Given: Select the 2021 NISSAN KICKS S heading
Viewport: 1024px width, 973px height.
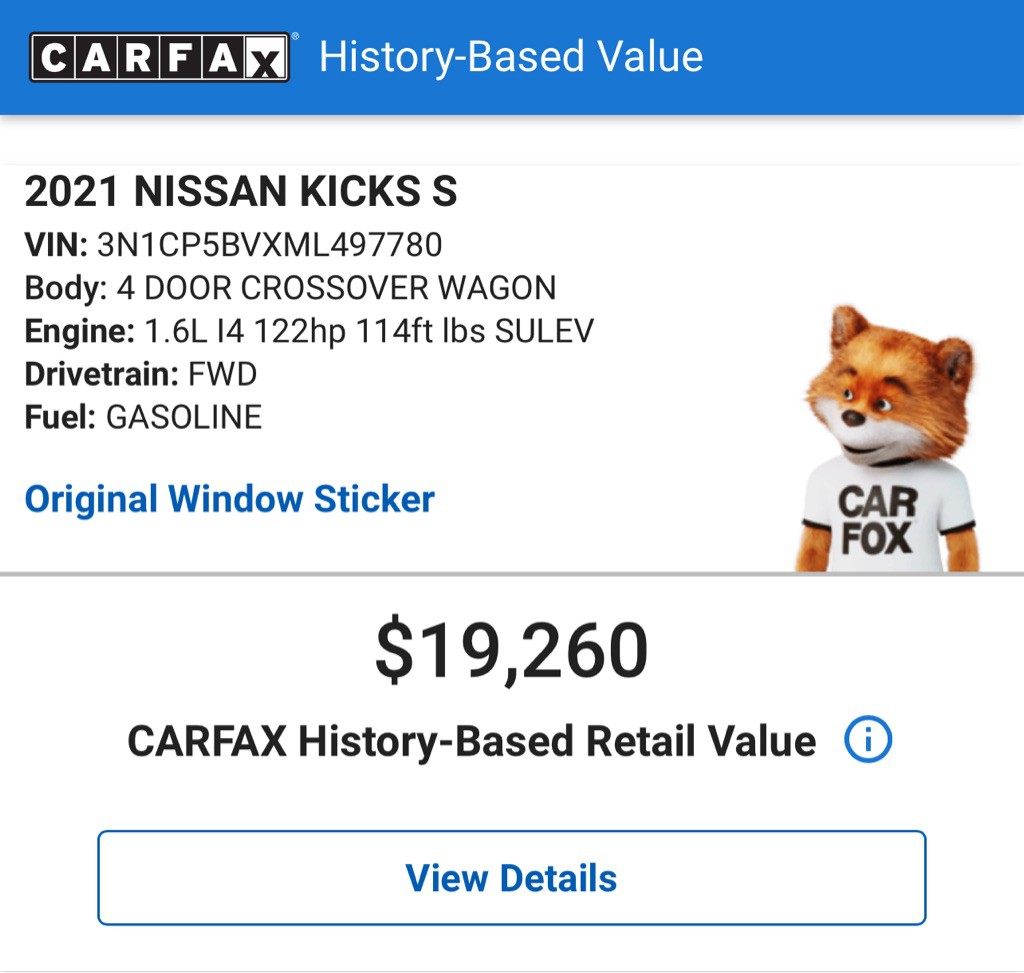Looking at the screenshot, I should point(240,191).
